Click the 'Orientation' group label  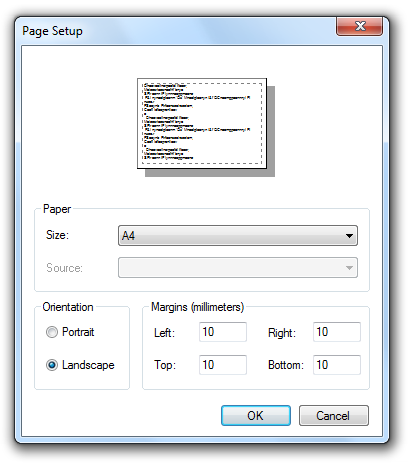68,307
